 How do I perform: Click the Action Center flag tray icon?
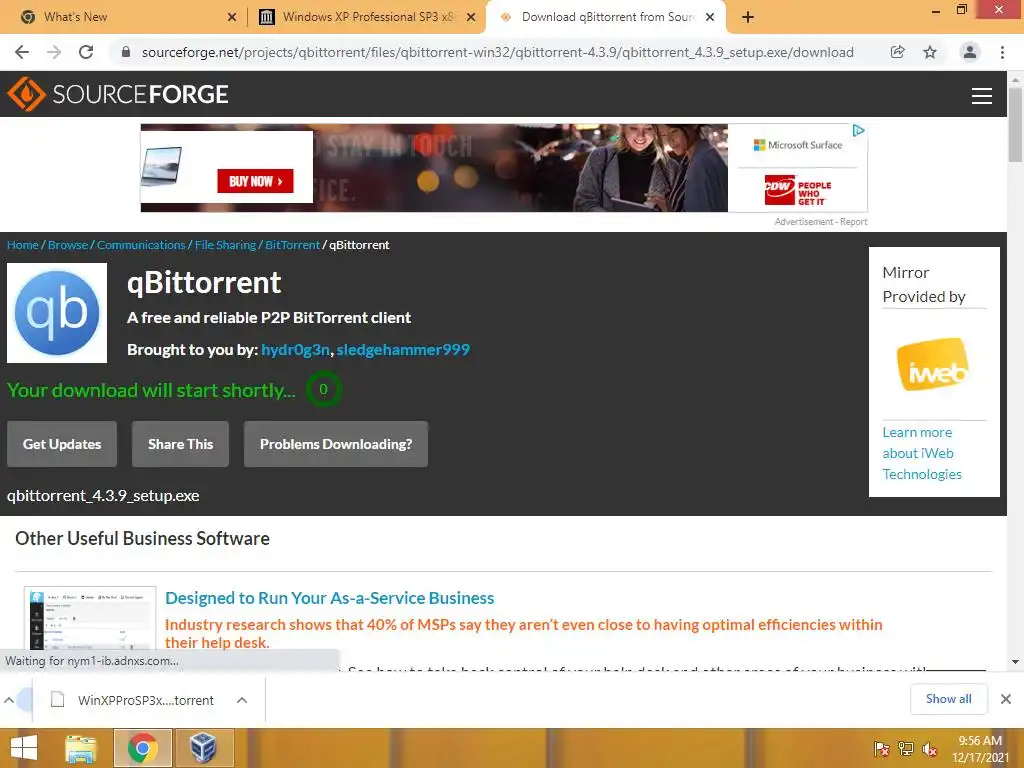[x=881, y=749]
